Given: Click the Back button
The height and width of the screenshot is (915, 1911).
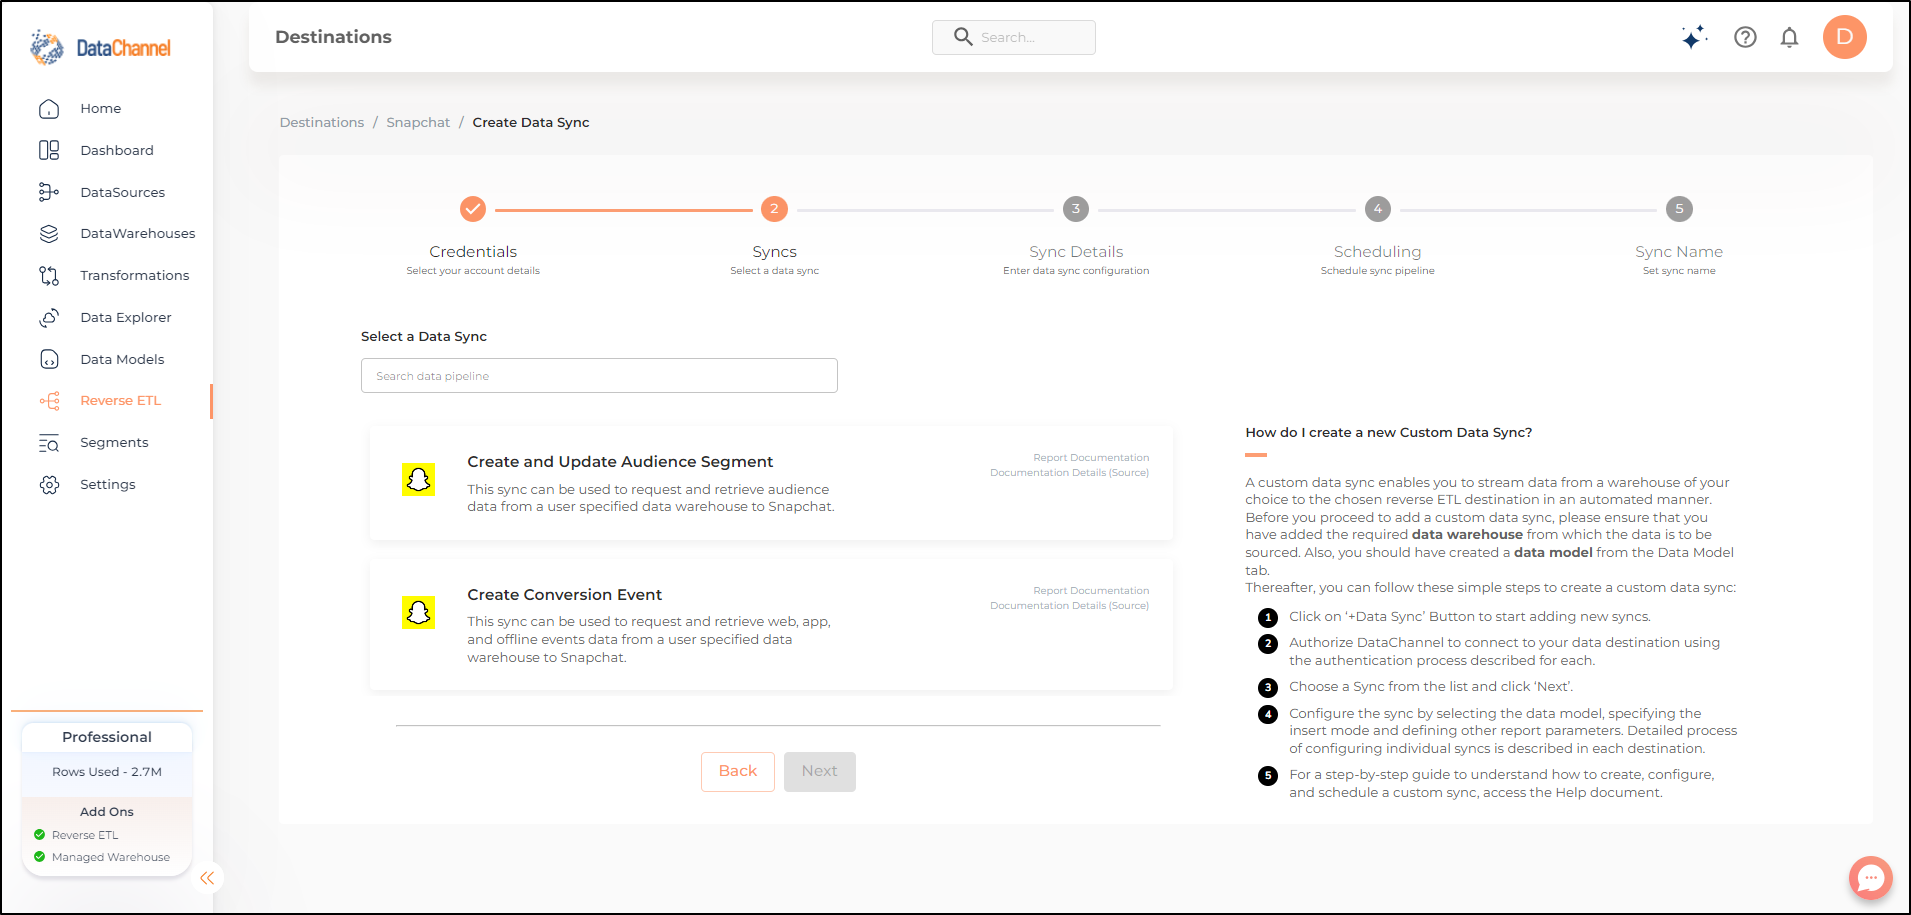Looking at the screenshot, I should tap(738, 772).
